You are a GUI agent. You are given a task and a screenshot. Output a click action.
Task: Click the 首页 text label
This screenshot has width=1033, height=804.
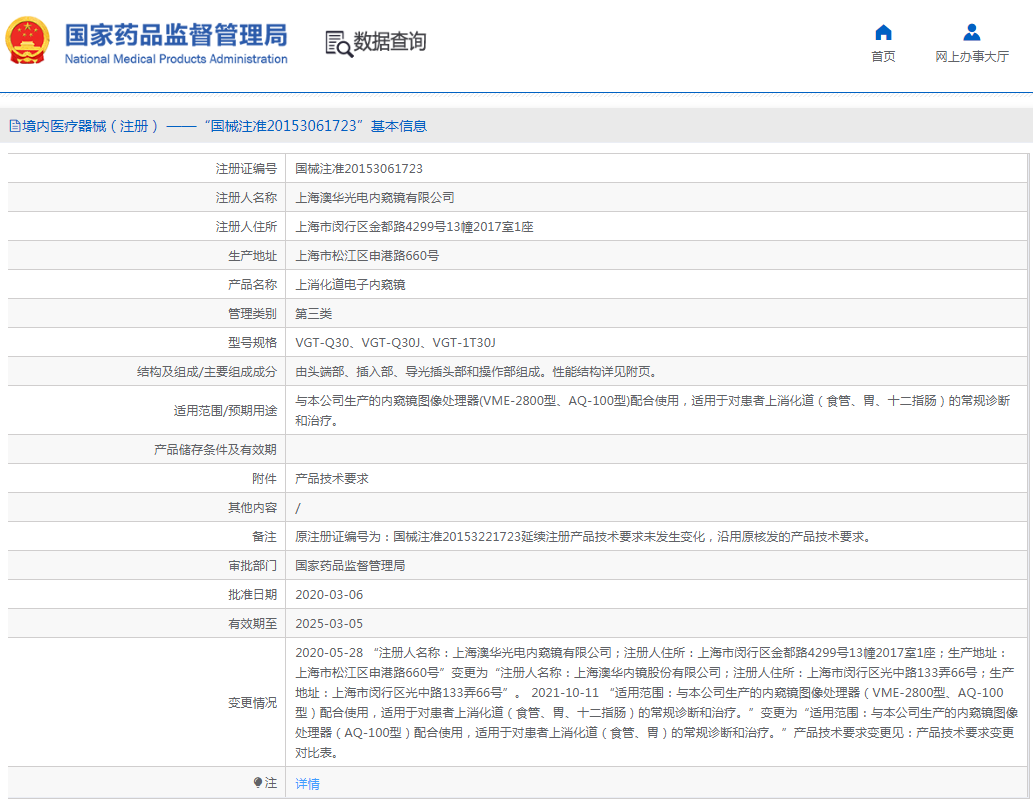(x=883, y=57)
